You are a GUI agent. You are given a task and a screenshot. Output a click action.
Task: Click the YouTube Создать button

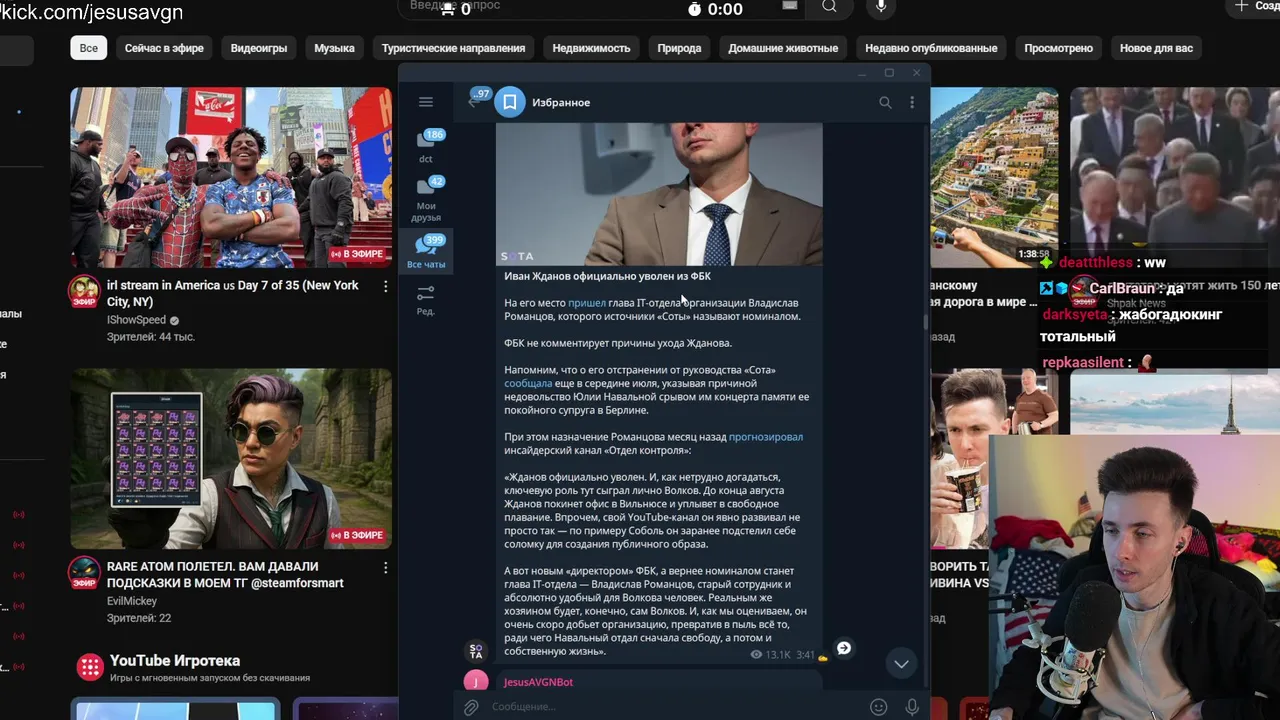[x=1253, y=6]
